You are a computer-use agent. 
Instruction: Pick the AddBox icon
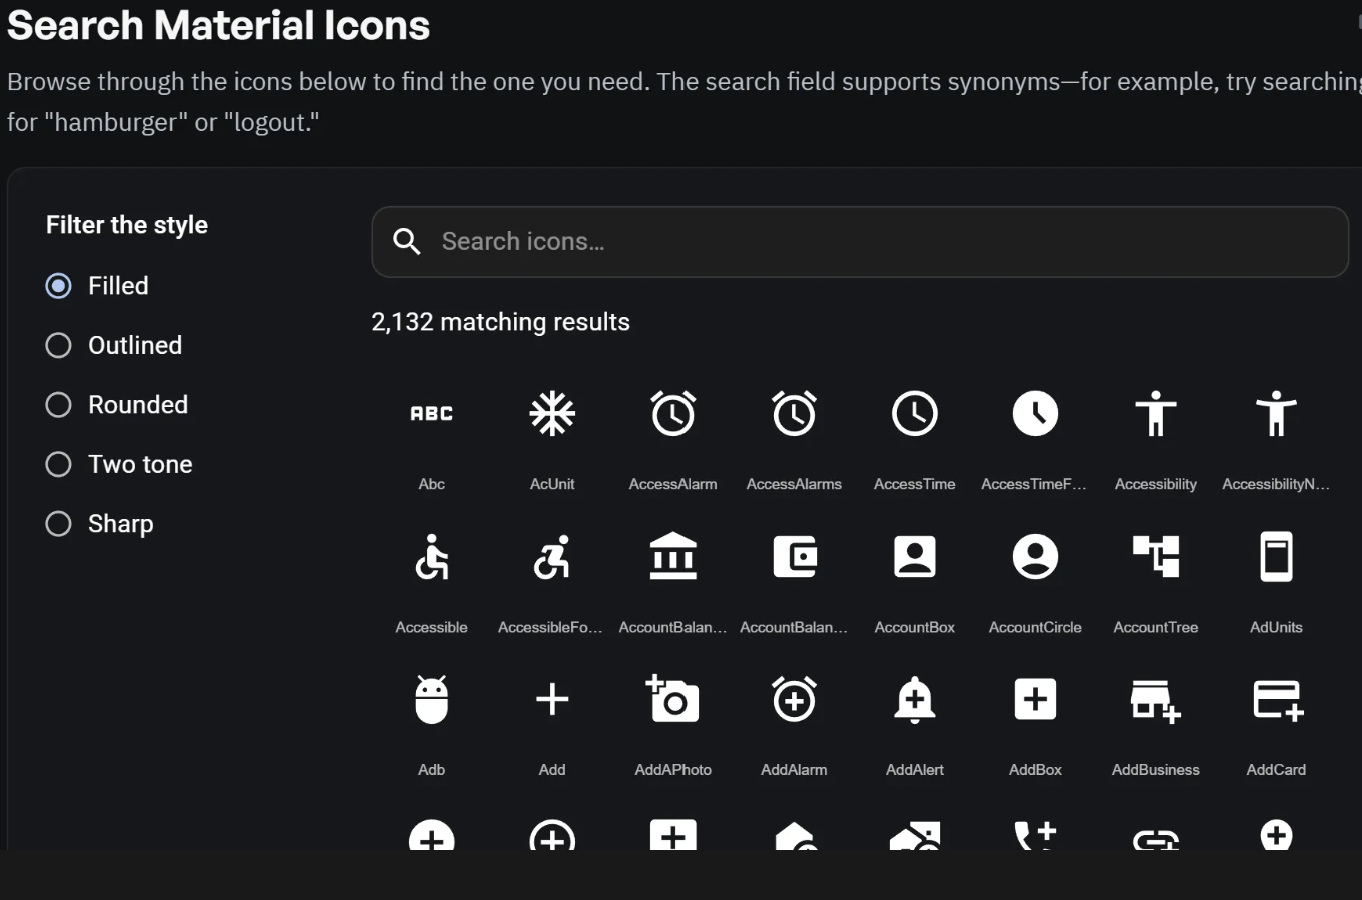(x=1035, y=699)
